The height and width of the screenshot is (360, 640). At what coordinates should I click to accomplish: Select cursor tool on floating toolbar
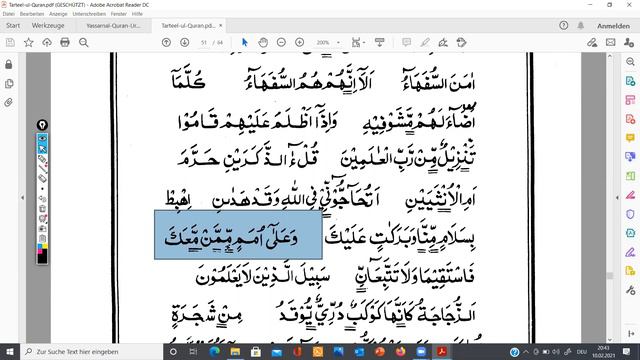point(42,149)
